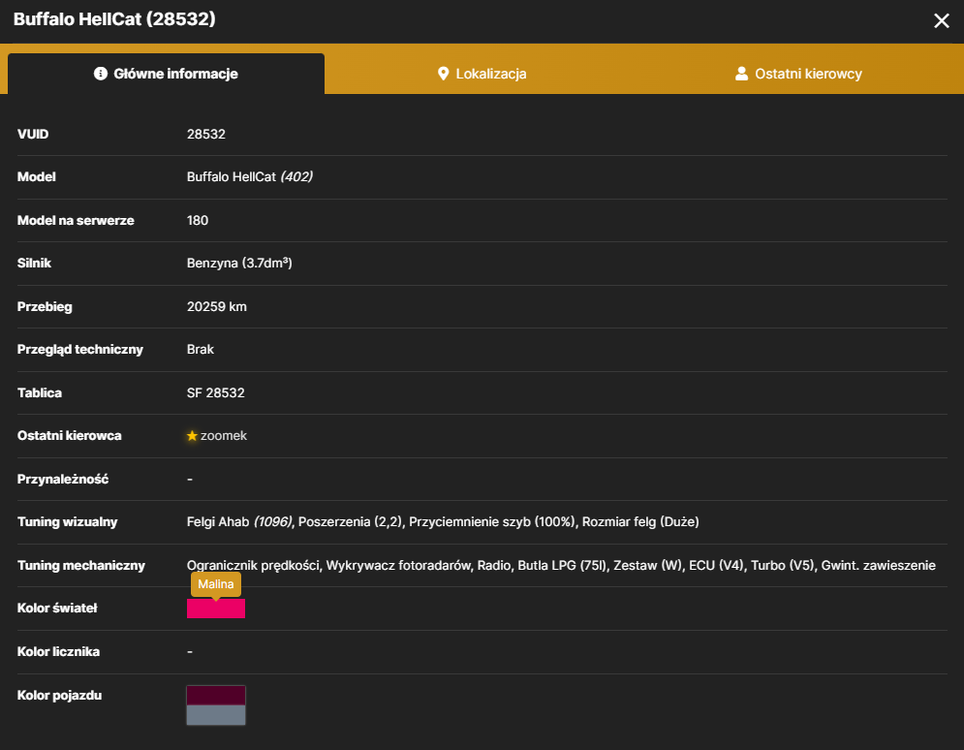Open the zoomek driver profile link

point(223,436)
